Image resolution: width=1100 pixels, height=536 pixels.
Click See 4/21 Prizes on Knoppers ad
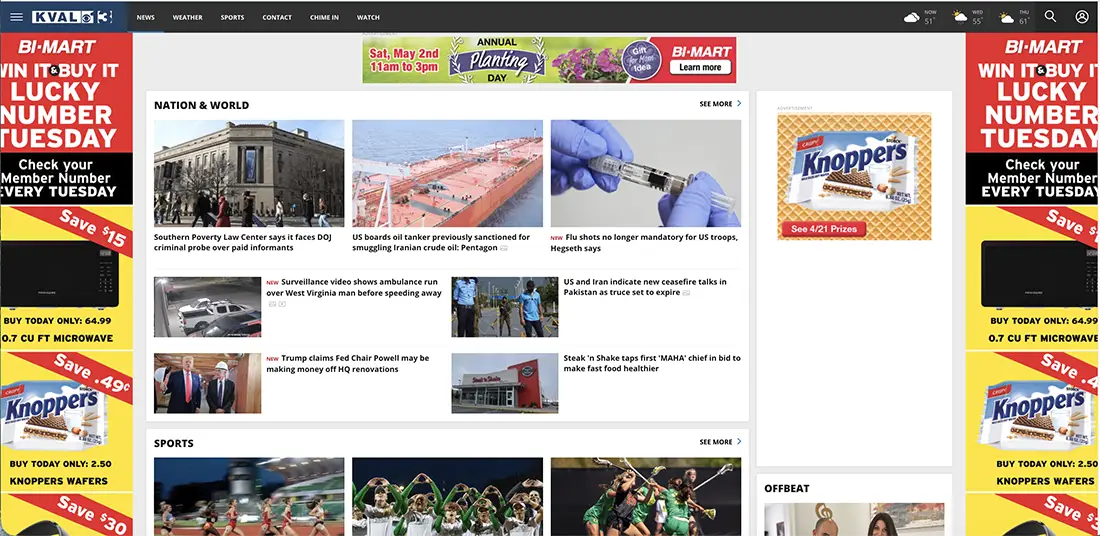(824, 229)
